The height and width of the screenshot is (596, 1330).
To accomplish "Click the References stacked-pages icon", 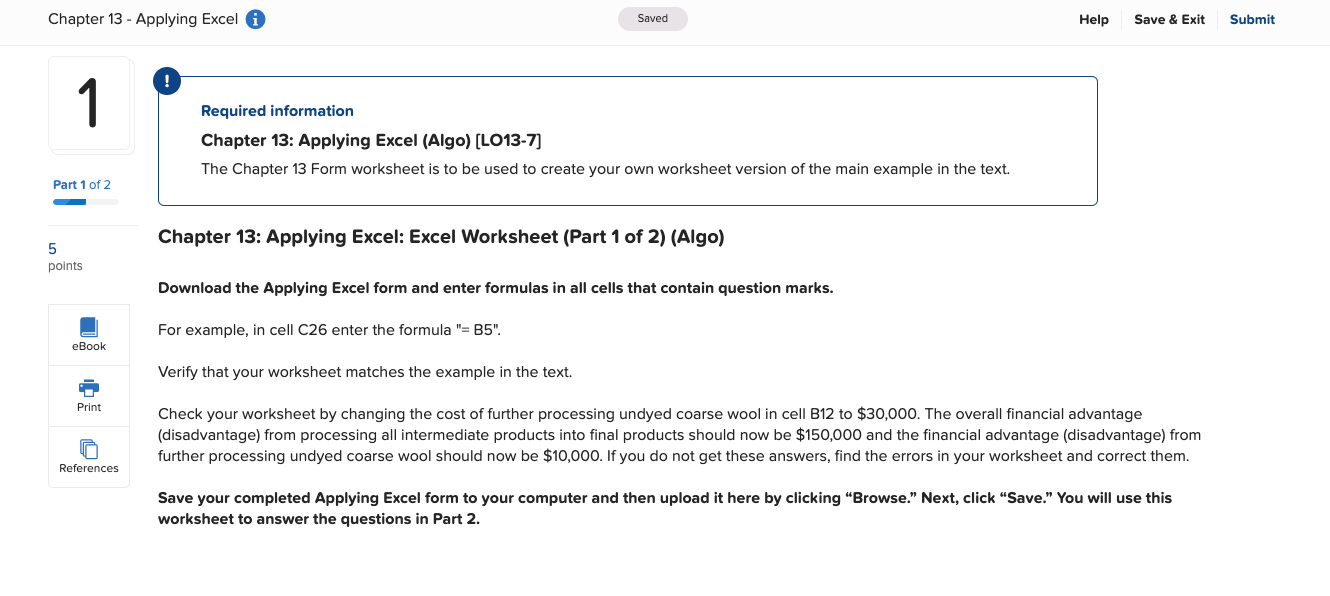I will click(x=88, y=450).
